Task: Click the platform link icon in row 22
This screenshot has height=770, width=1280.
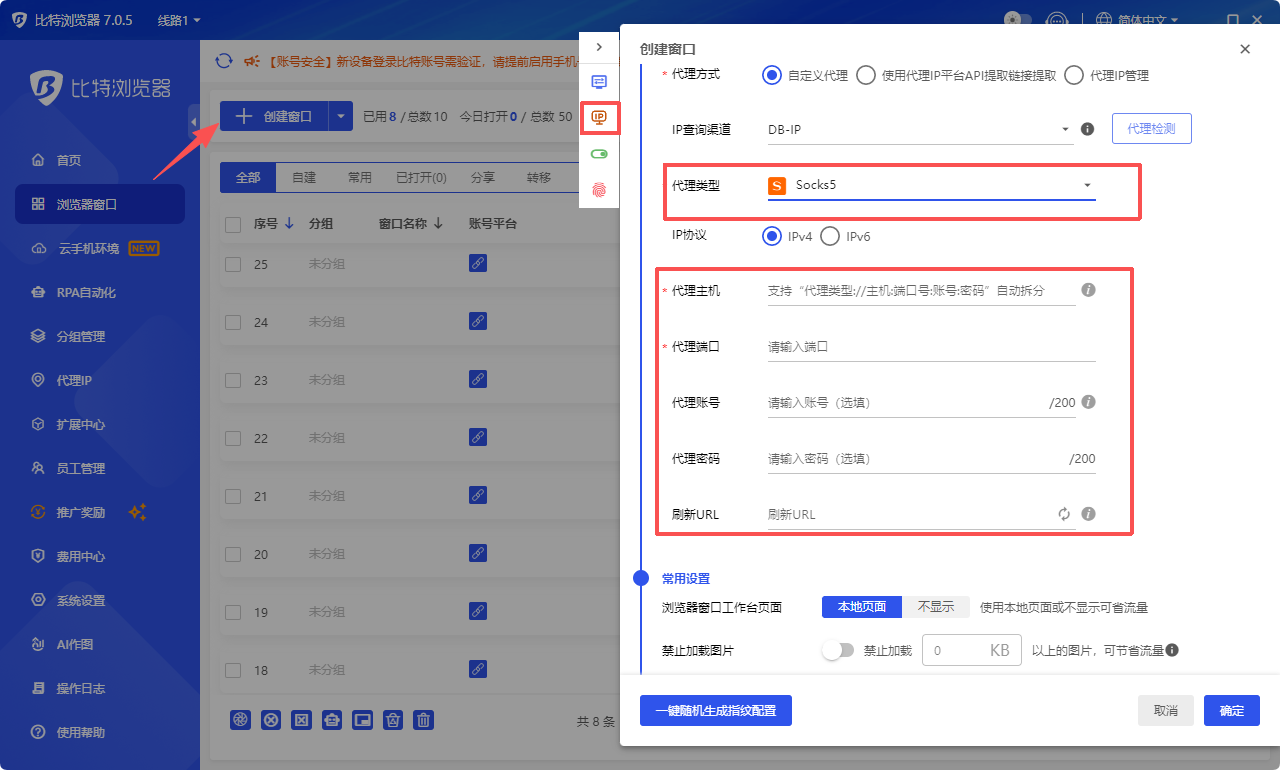Action: [x=478, y=438]
